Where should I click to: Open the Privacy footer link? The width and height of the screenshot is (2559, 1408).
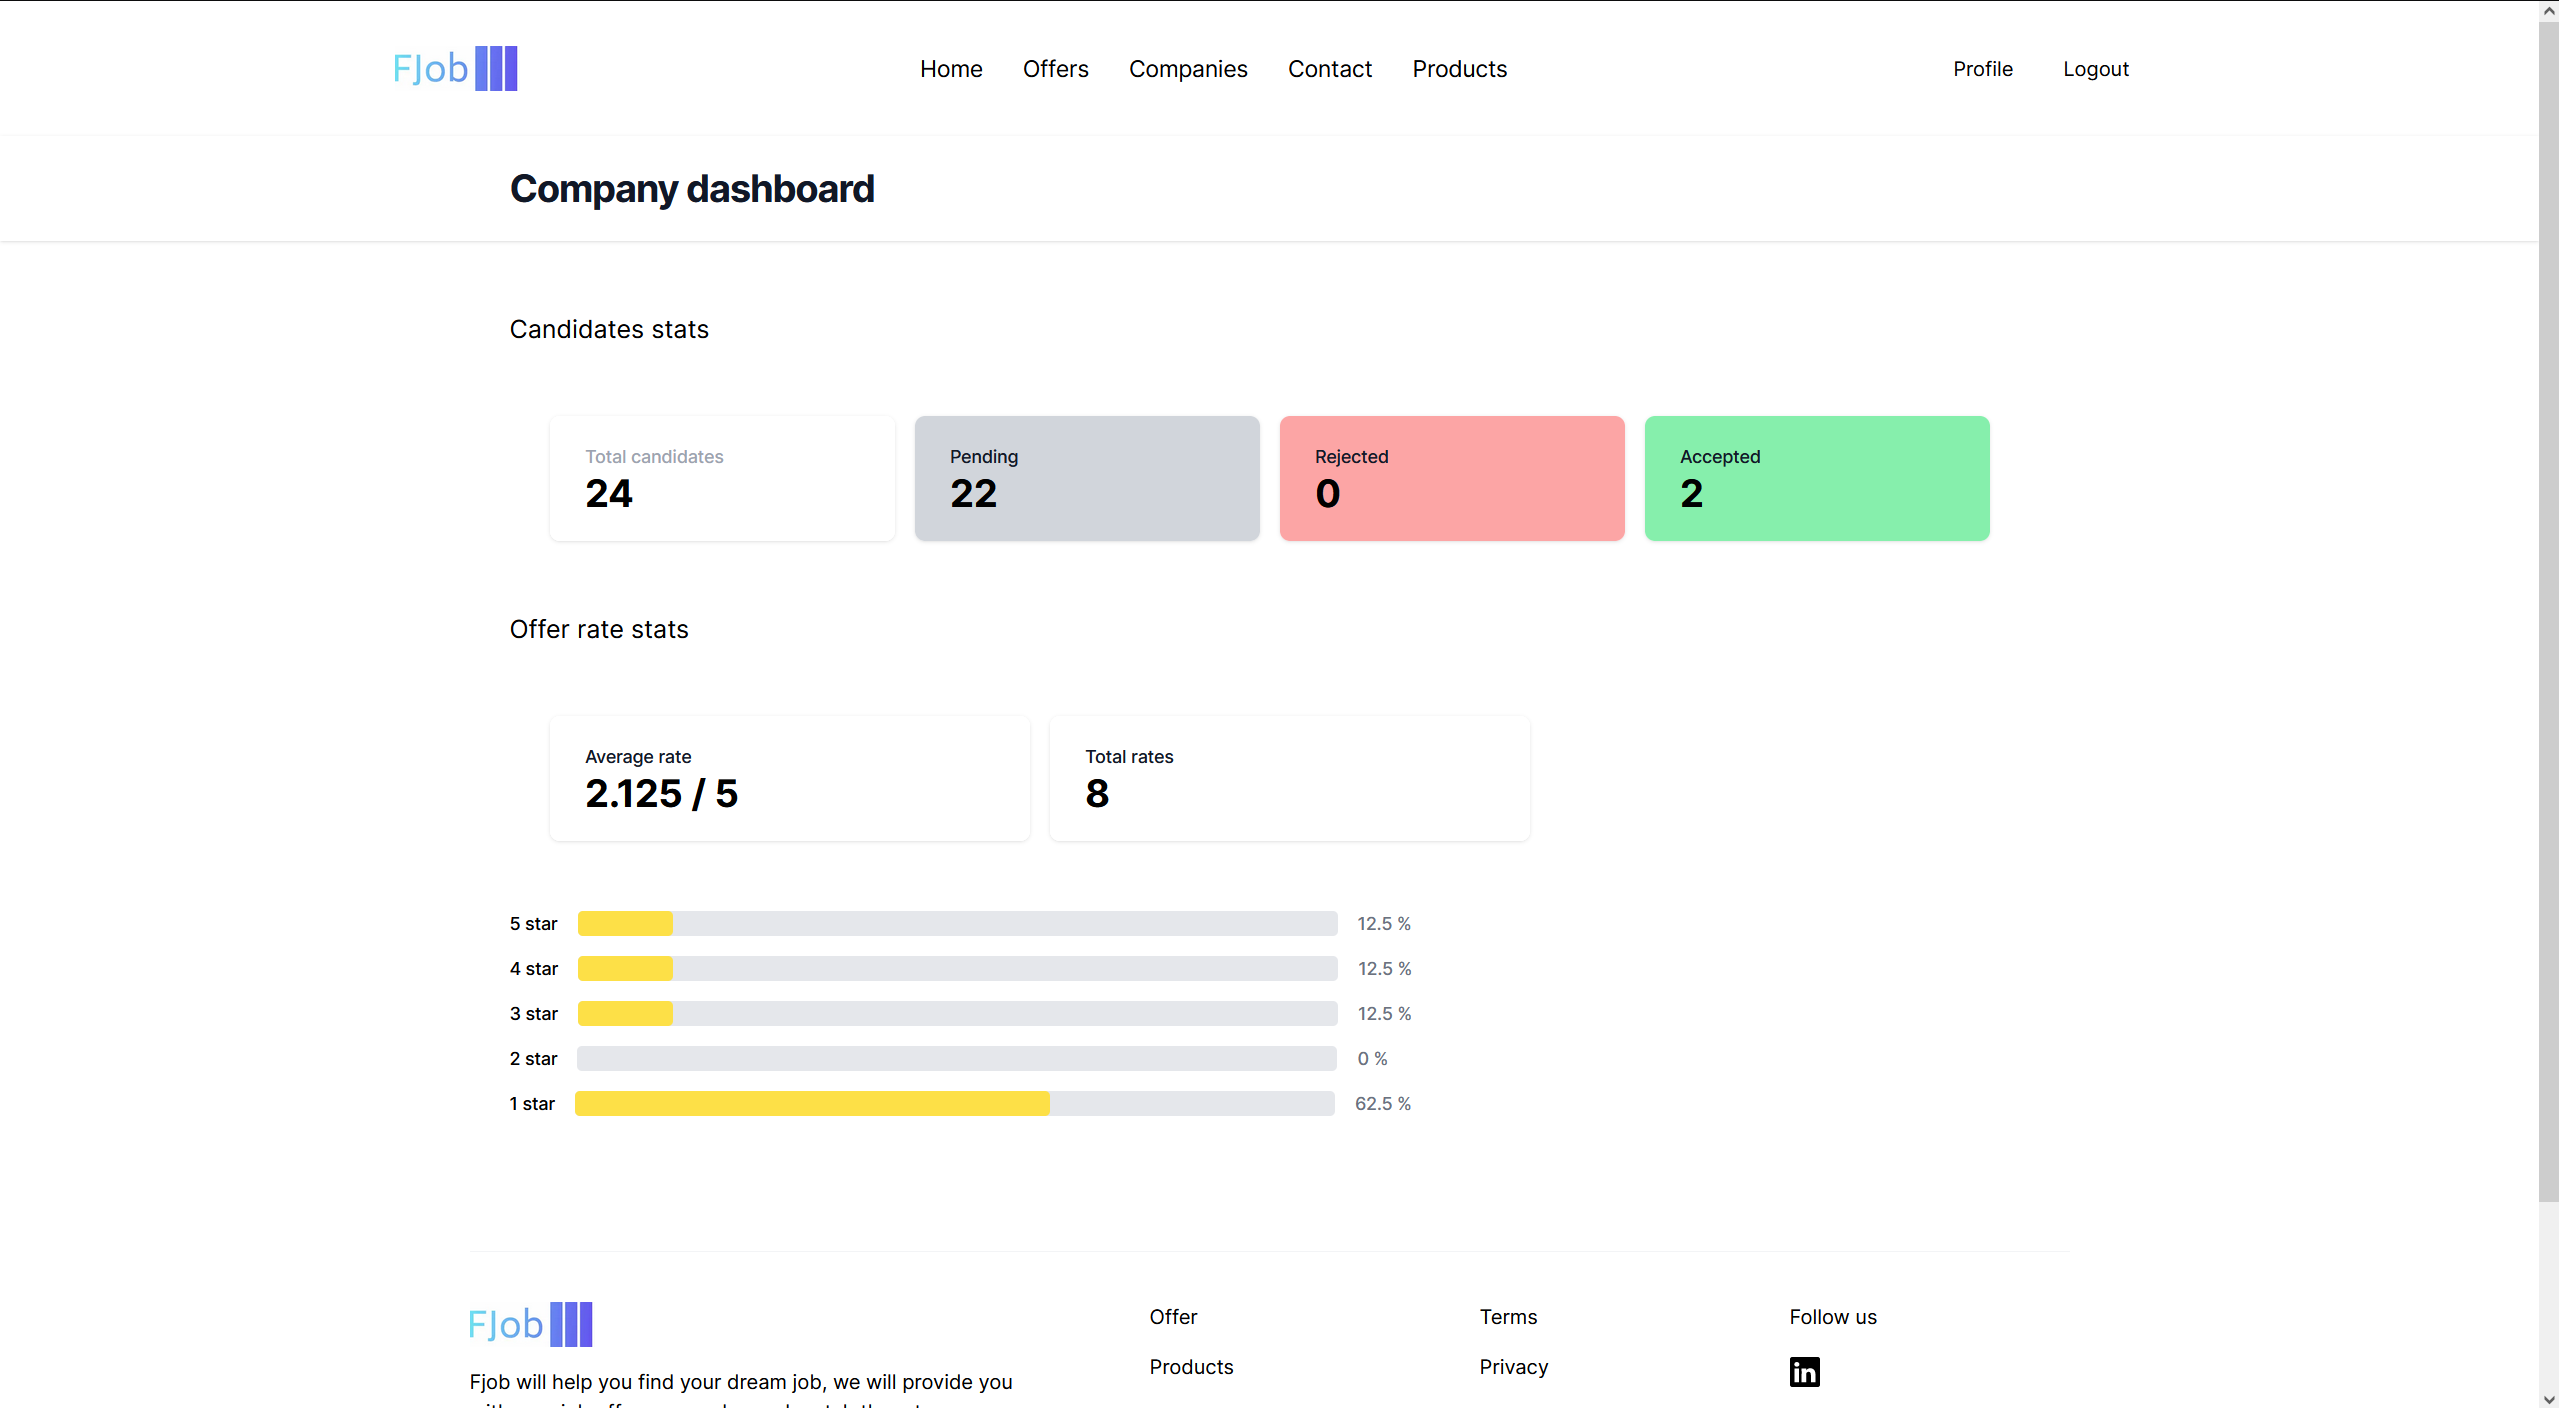[x=1513, y=1367]
